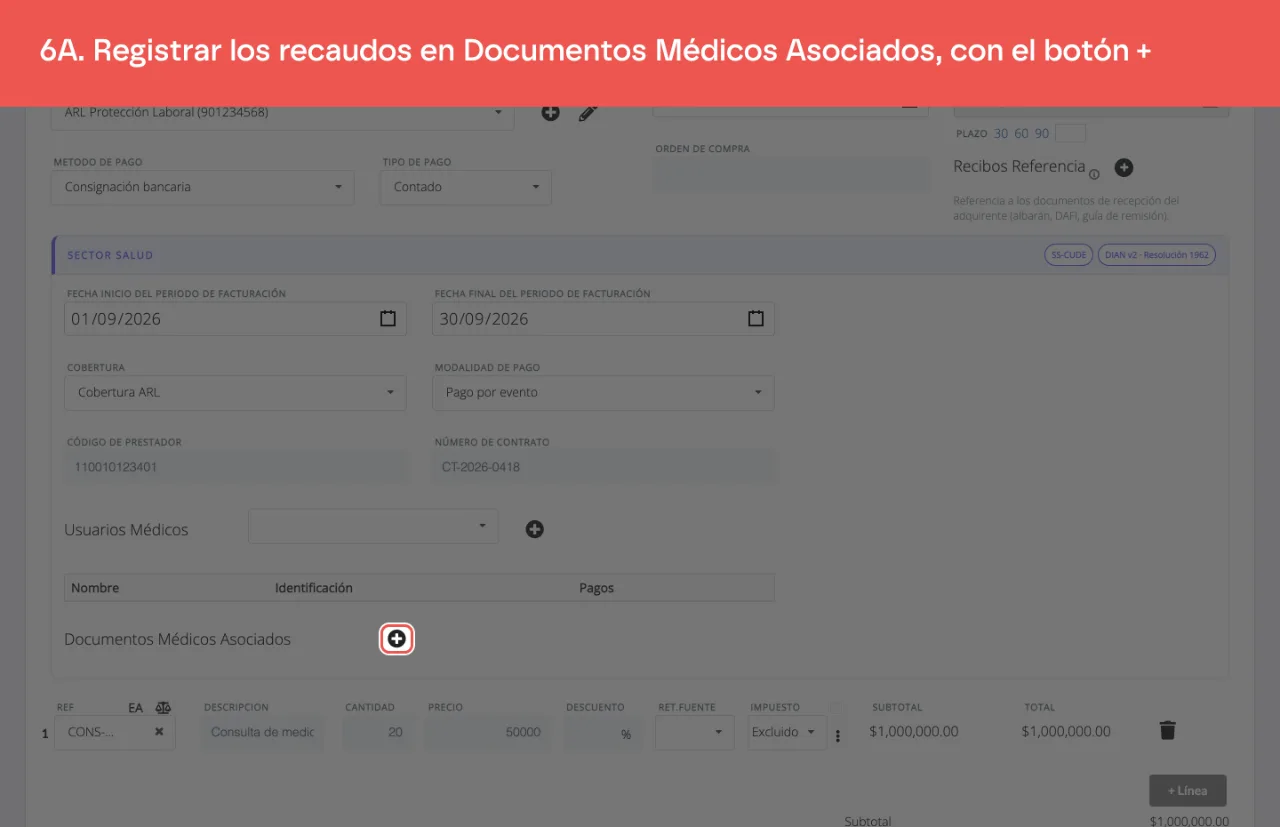
Task: Click the Pagos column header
Action: click(x=596, y=588)
